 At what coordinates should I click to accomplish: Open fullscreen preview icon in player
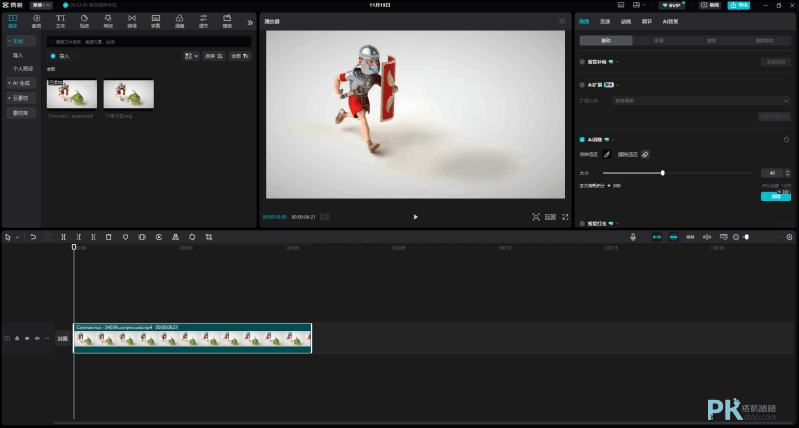click(565, 217)
